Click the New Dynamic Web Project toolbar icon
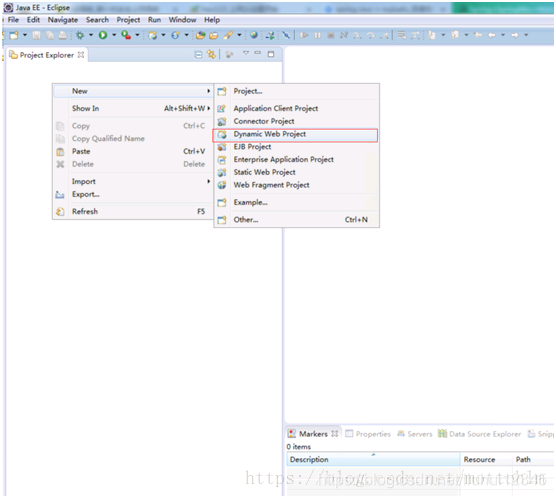This screenshot has height=498, width=556. [x=153, y=35]
